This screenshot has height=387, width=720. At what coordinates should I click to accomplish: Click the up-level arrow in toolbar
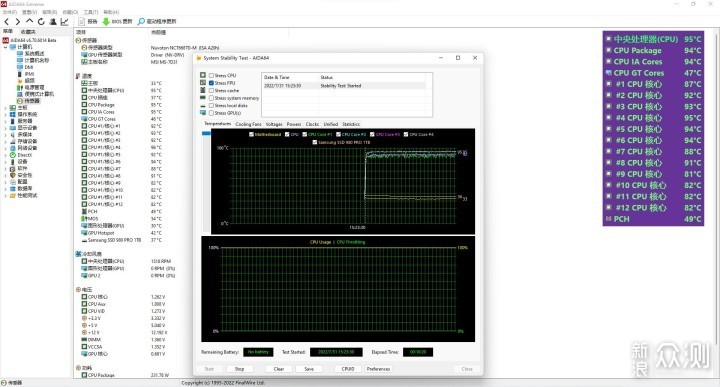point(29,21)
